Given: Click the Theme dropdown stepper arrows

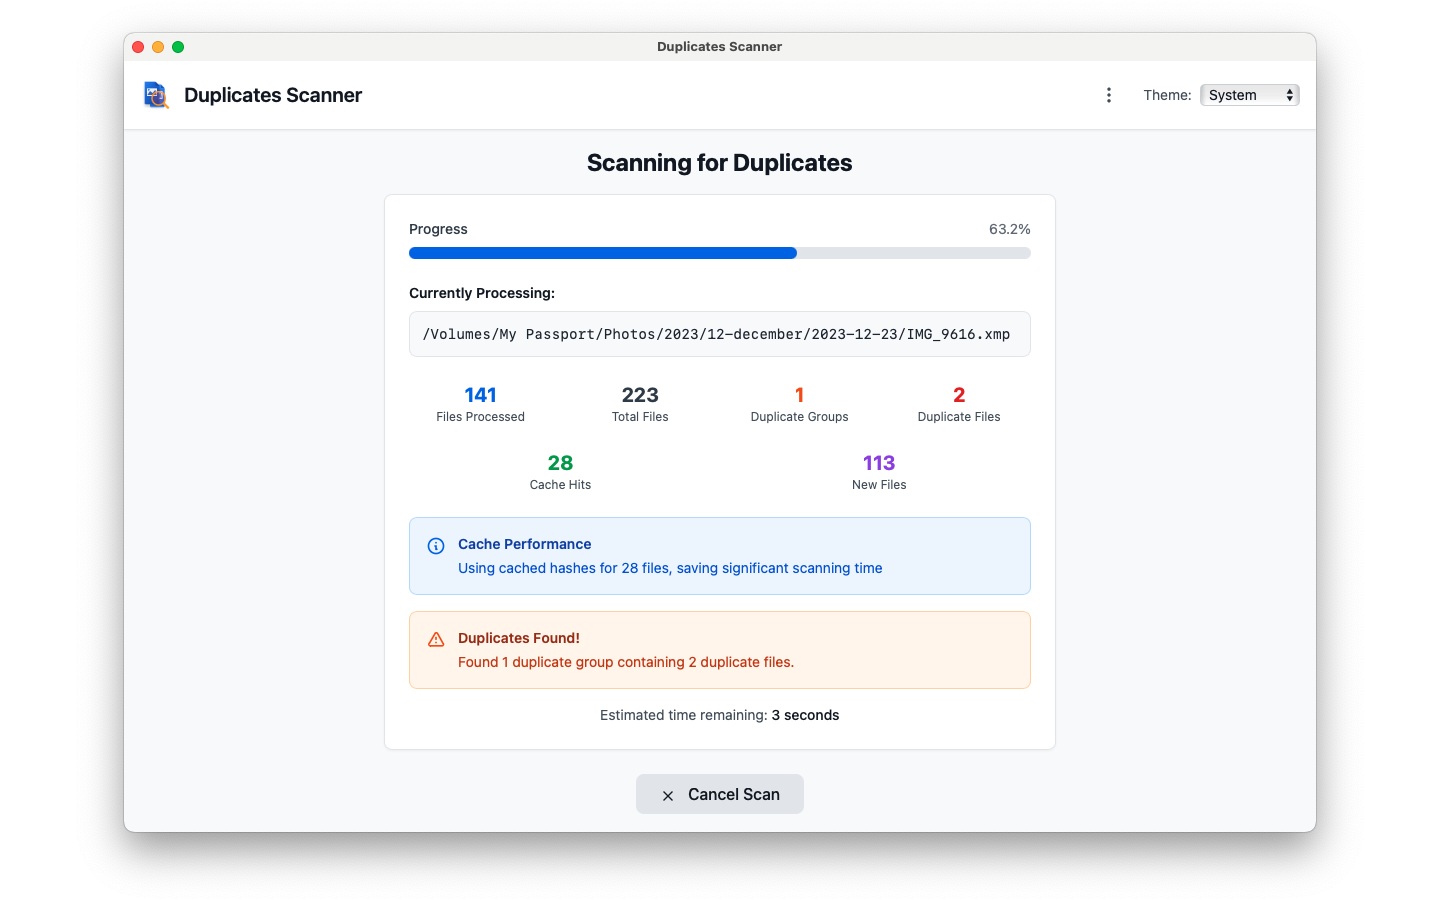Looking at the screenshot, I should [1290, 95].
